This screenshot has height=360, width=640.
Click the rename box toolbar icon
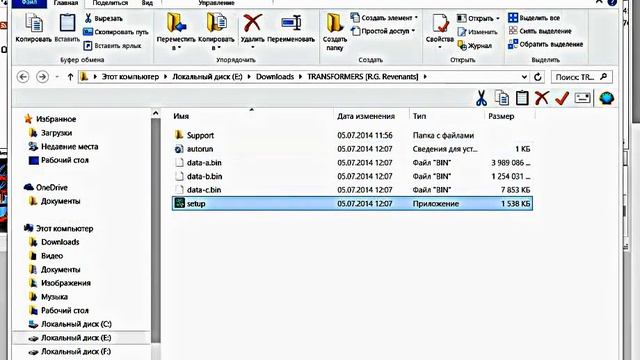pyautogui.click(x=582, y=98)
